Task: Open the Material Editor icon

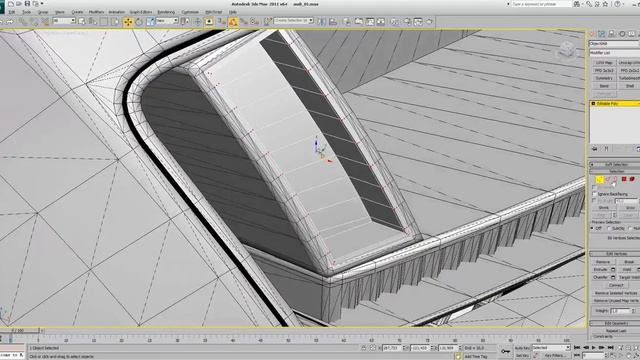Action: 395,22
